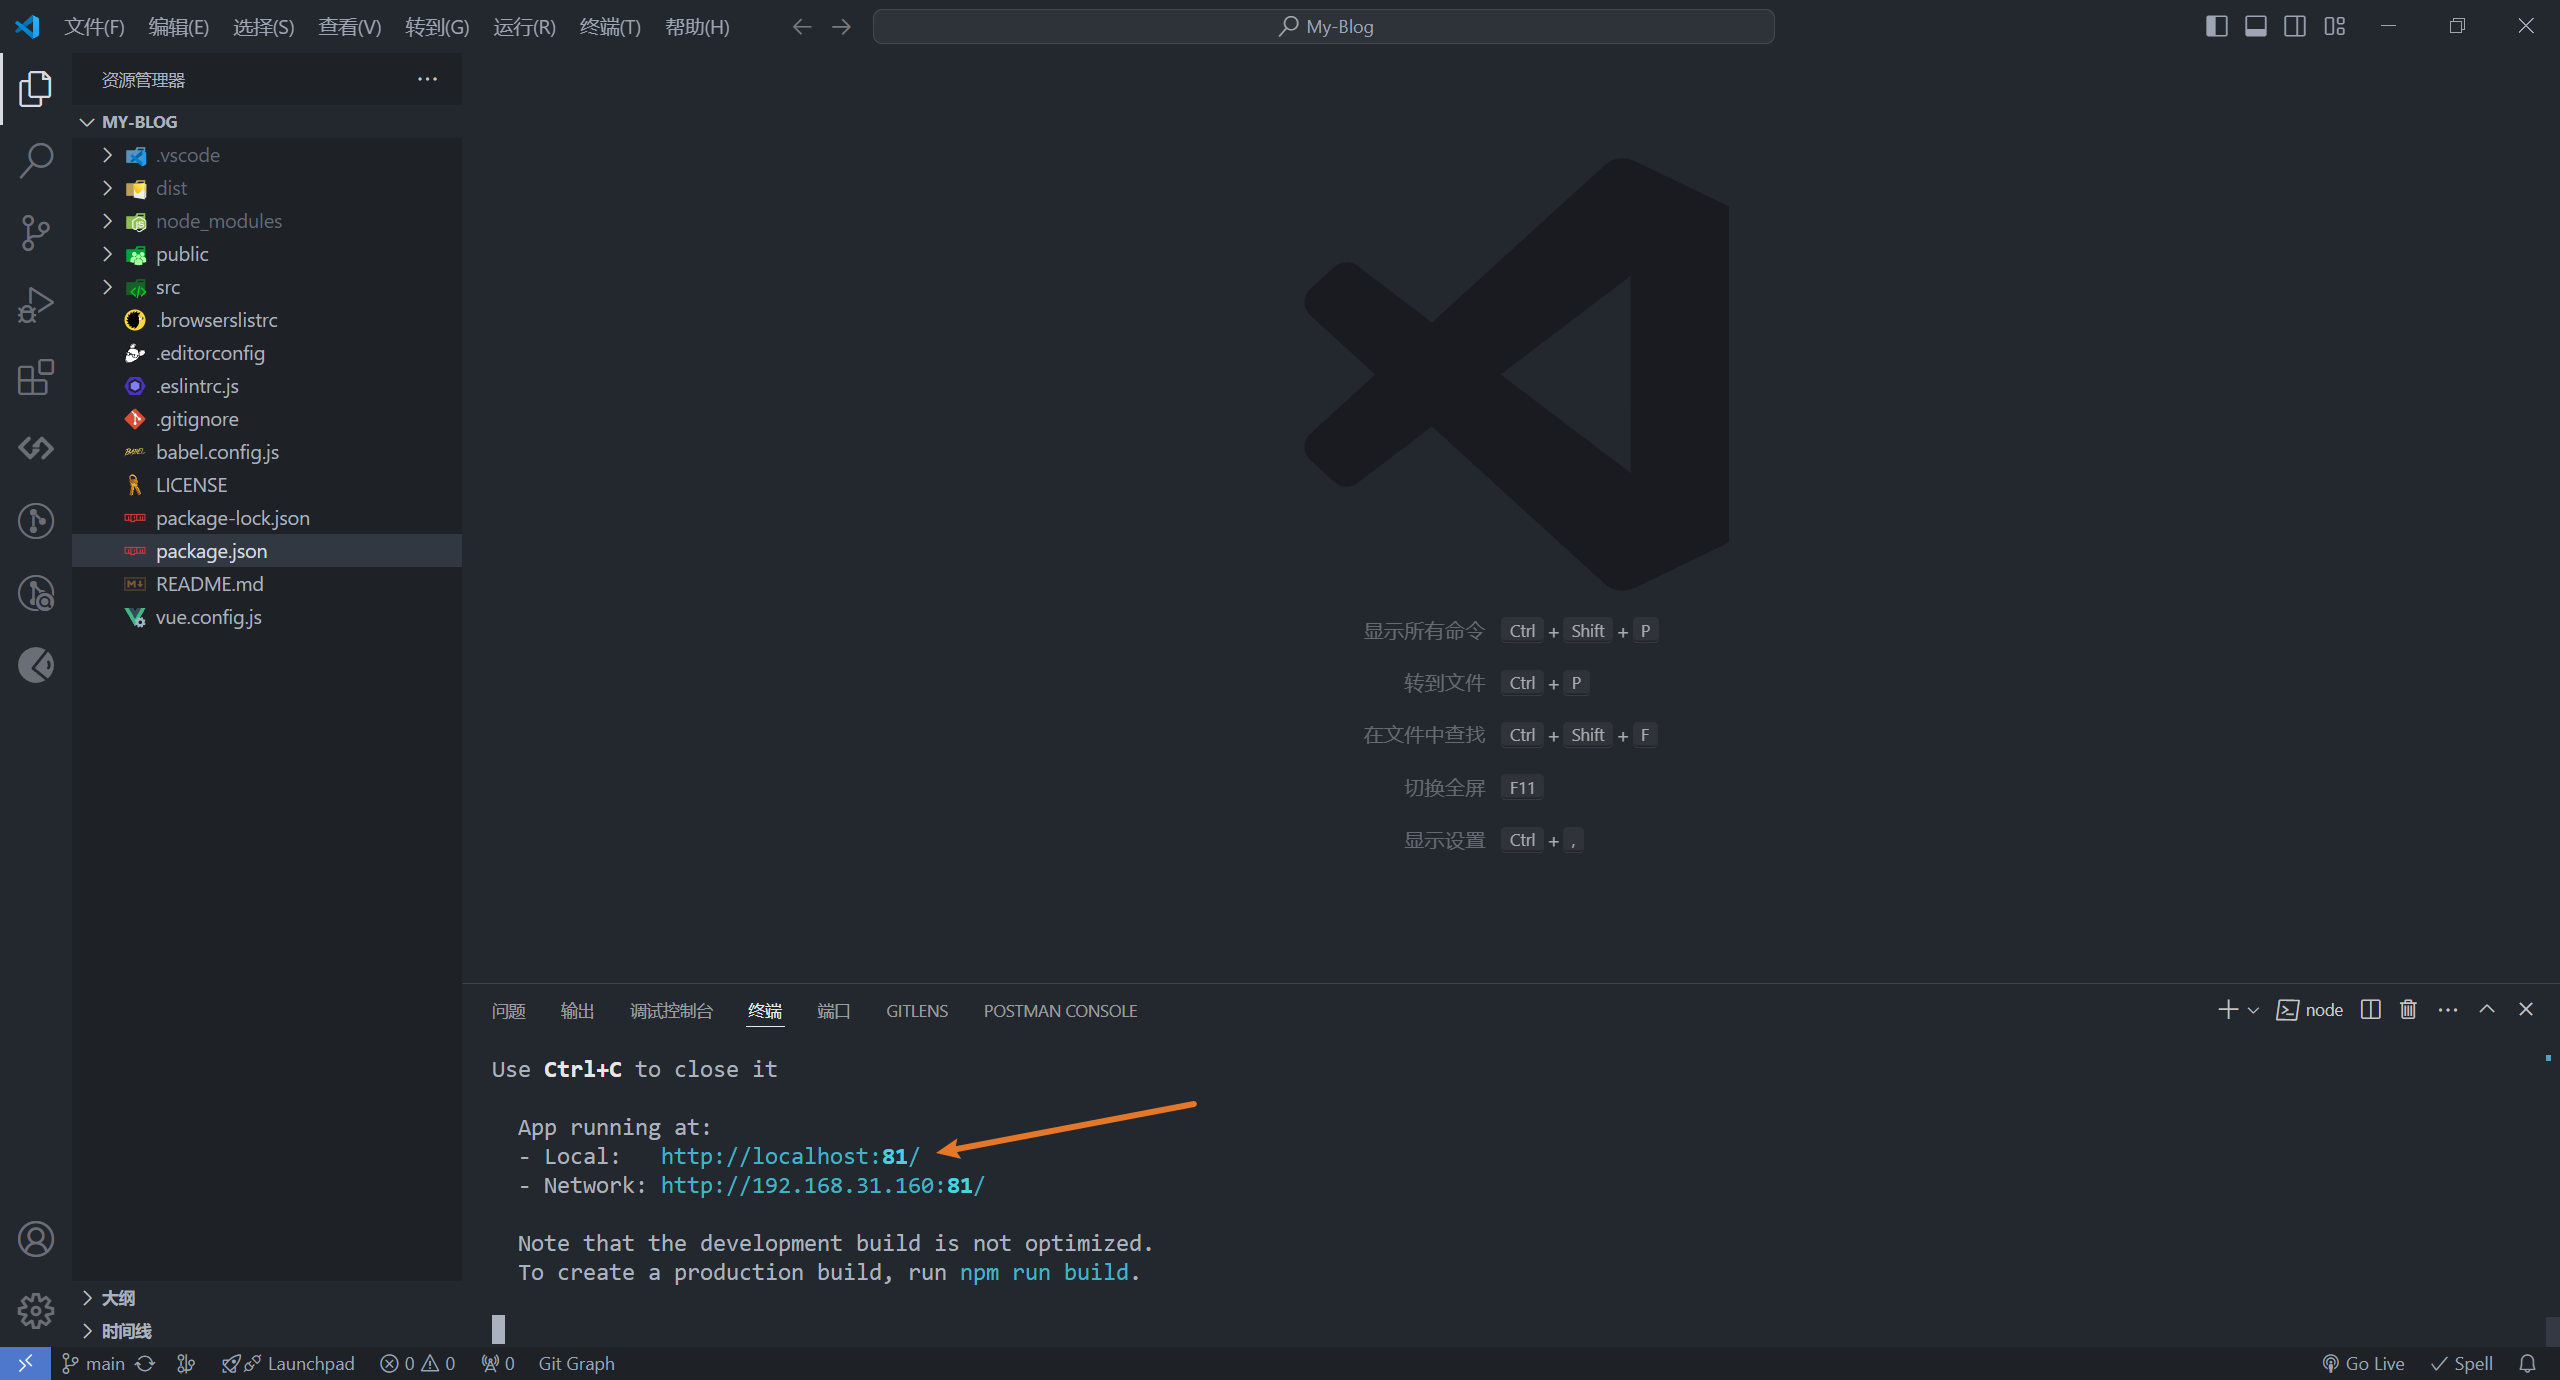Click the Spell checker status item
The height and width of the screenshot is (1380, 2560).
[x=2462, y=1363]
